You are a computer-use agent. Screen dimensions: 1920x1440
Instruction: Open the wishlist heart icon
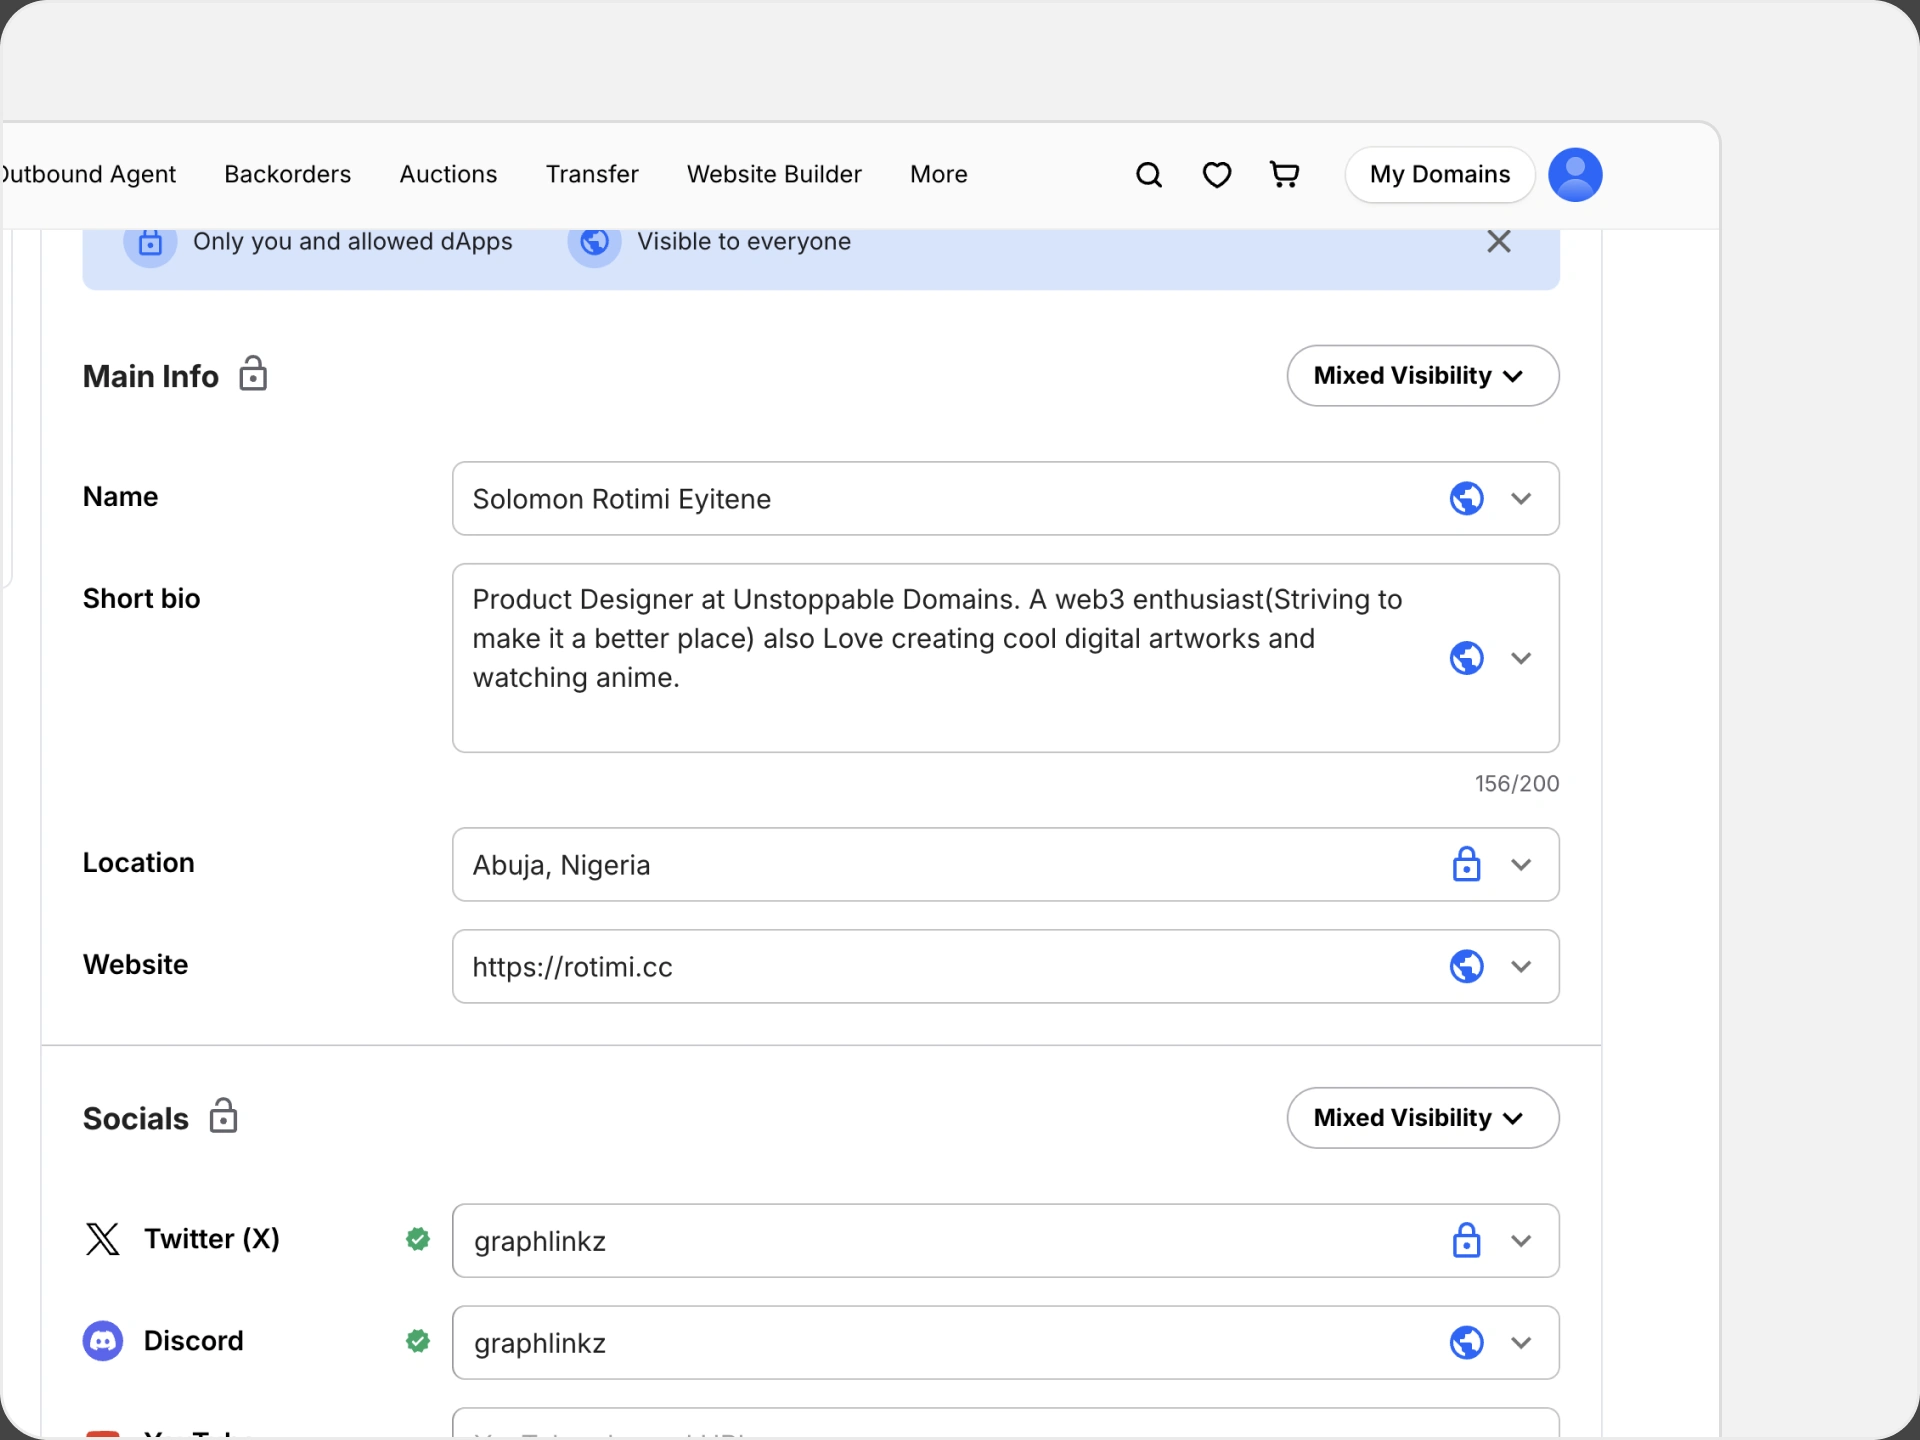1216,175
